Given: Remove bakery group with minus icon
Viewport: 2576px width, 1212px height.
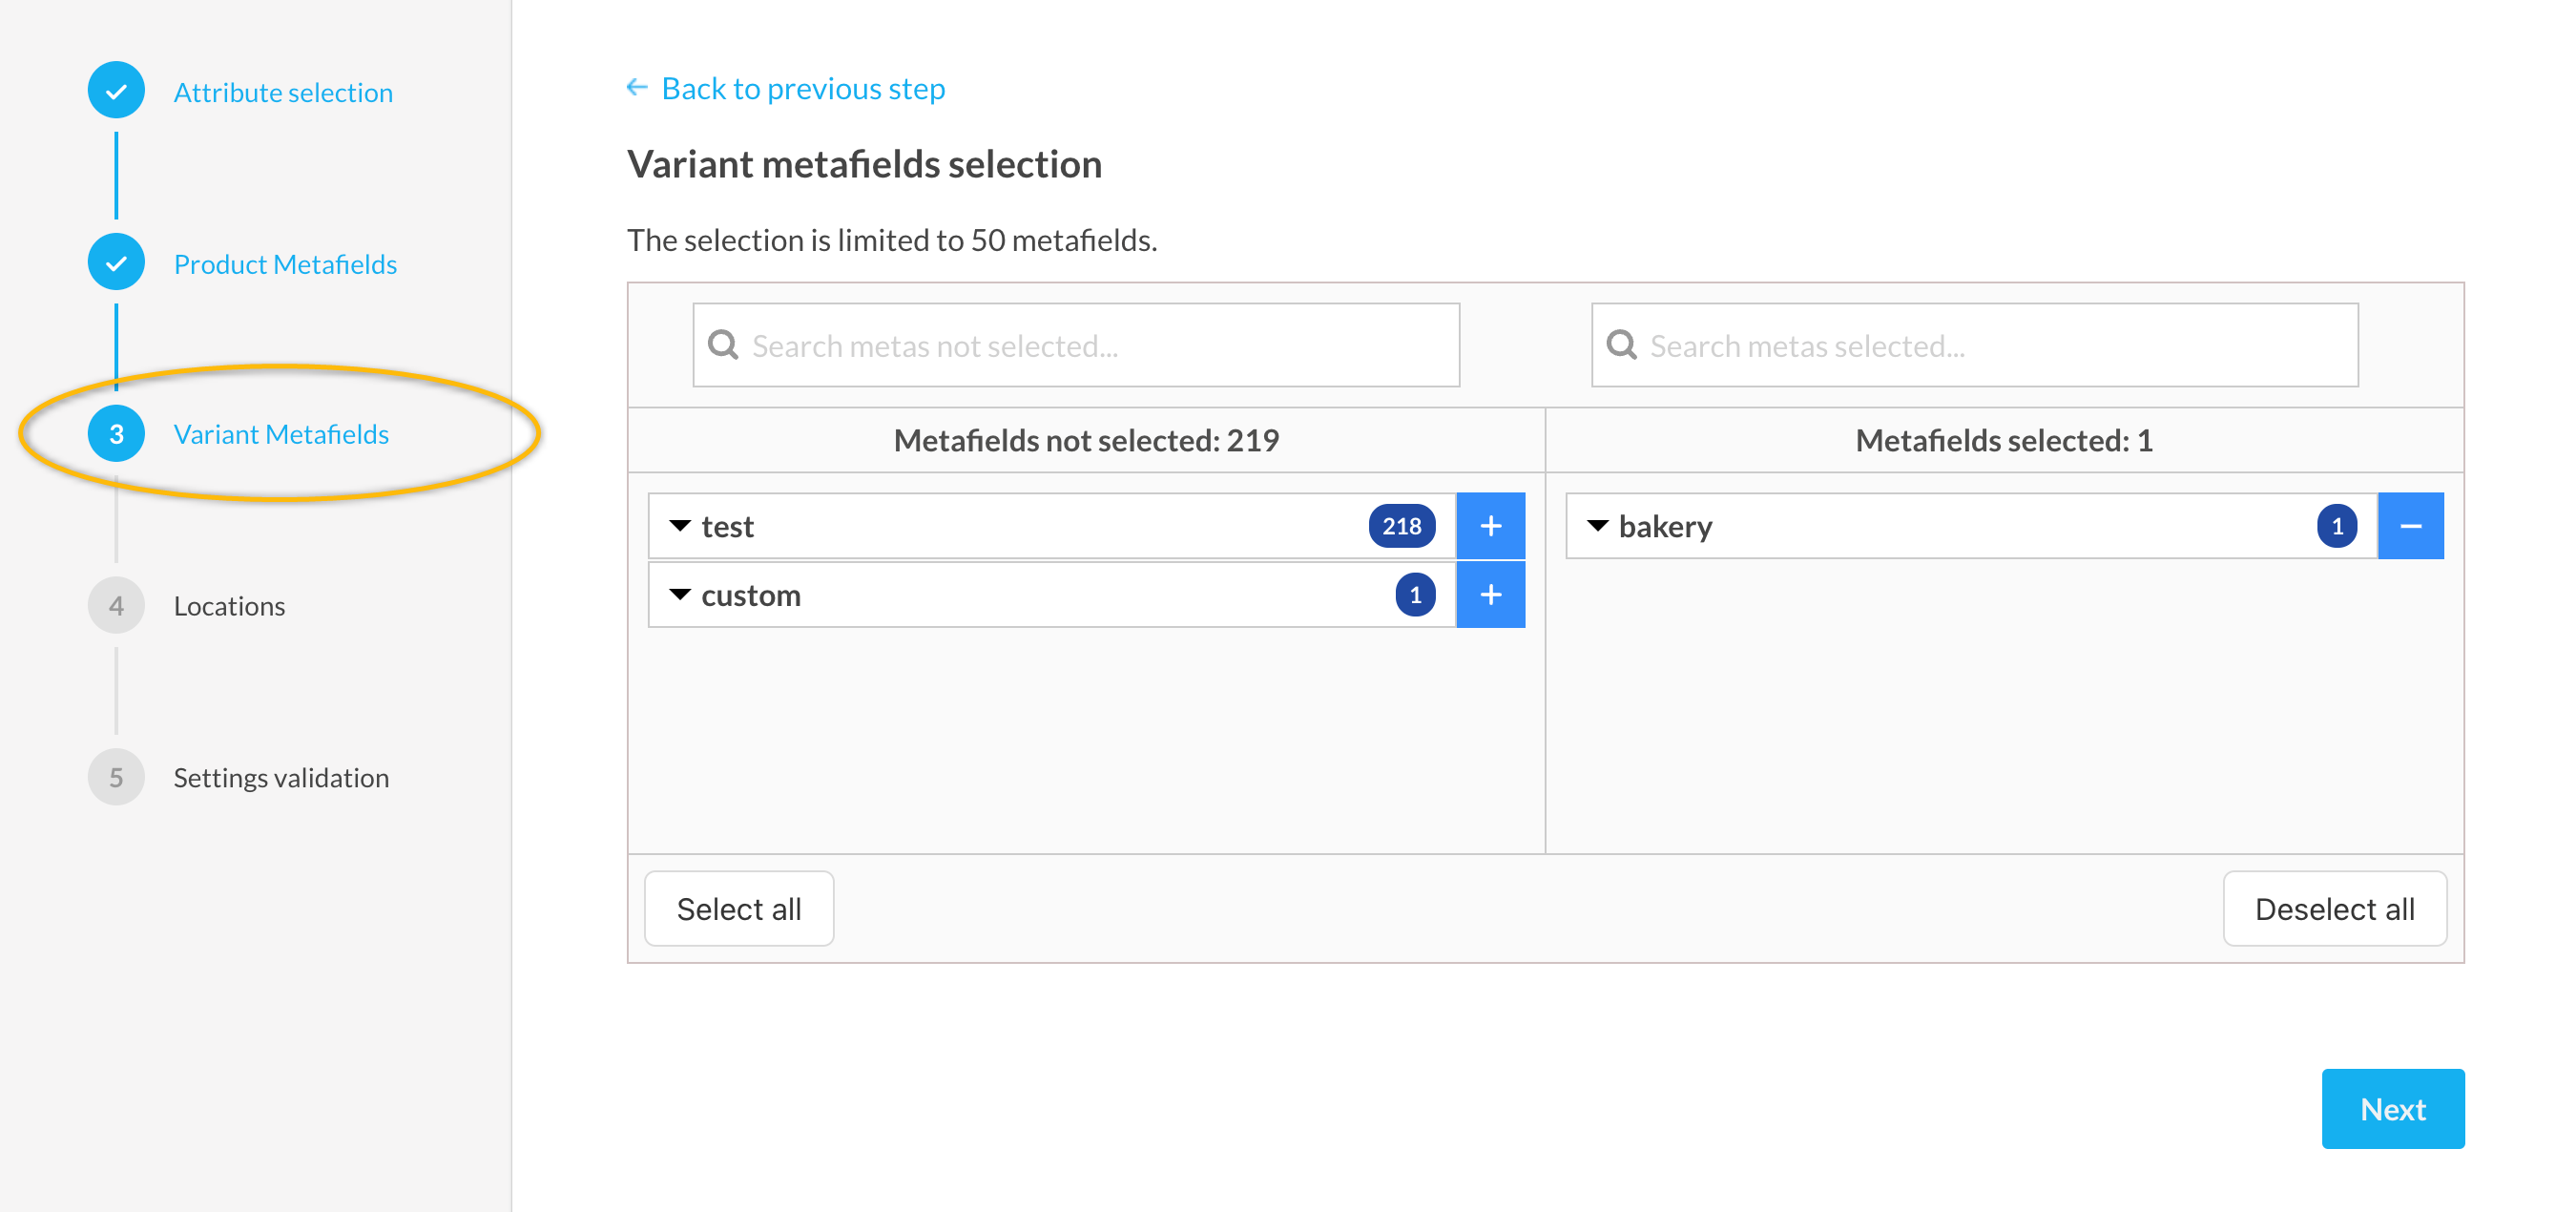Looking at the screenshot, I should click(x=2410, y=526).
